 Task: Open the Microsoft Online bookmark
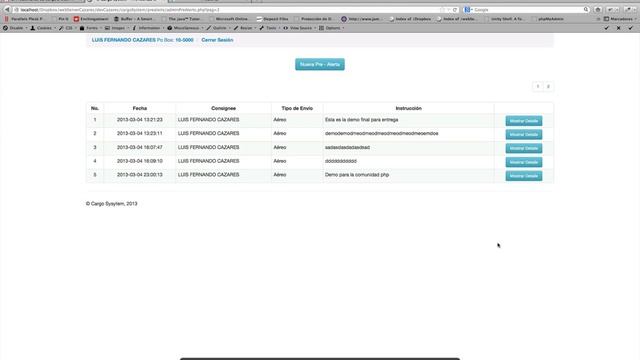pos(229,19)
